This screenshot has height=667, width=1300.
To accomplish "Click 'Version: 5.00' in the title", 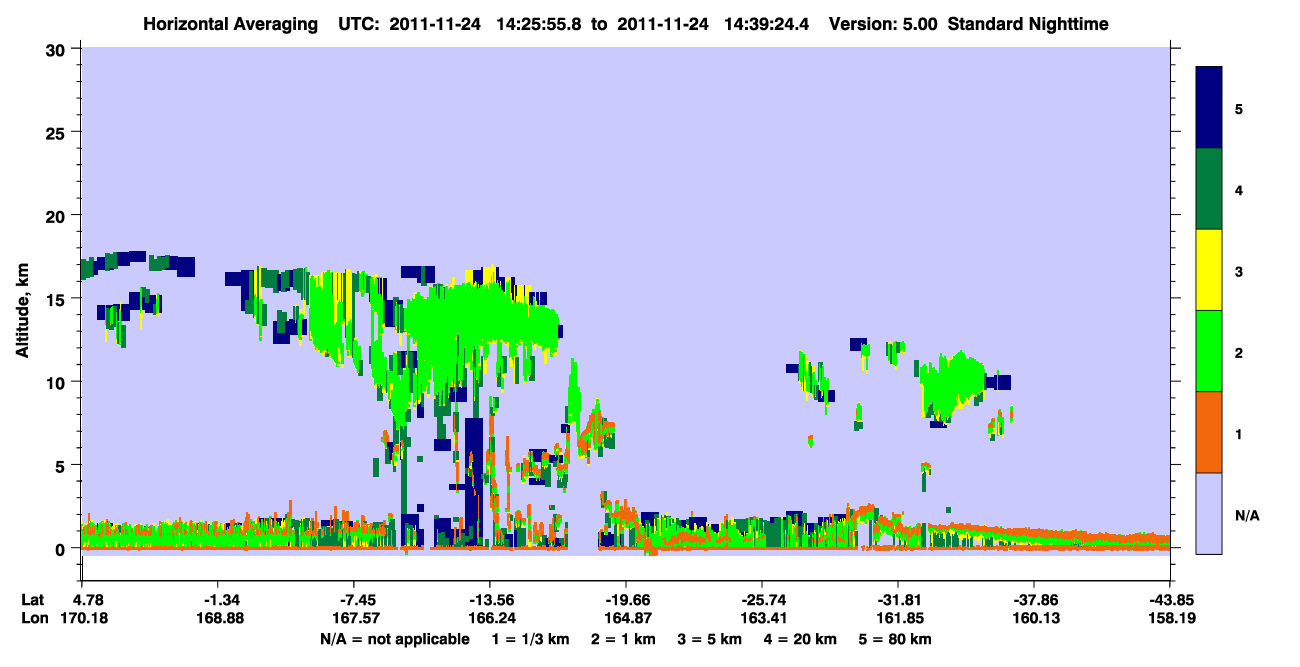I will point(883,23).
